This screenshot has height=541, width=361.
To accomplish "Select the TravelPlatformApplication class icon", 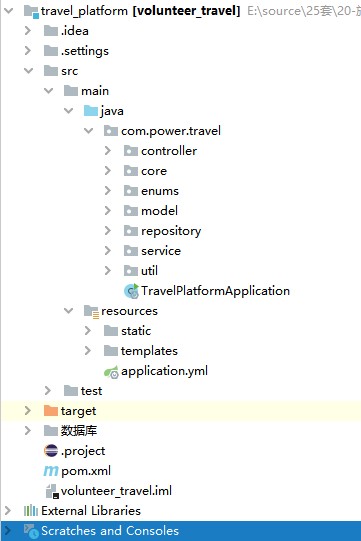I will click(x=131, y=291).
